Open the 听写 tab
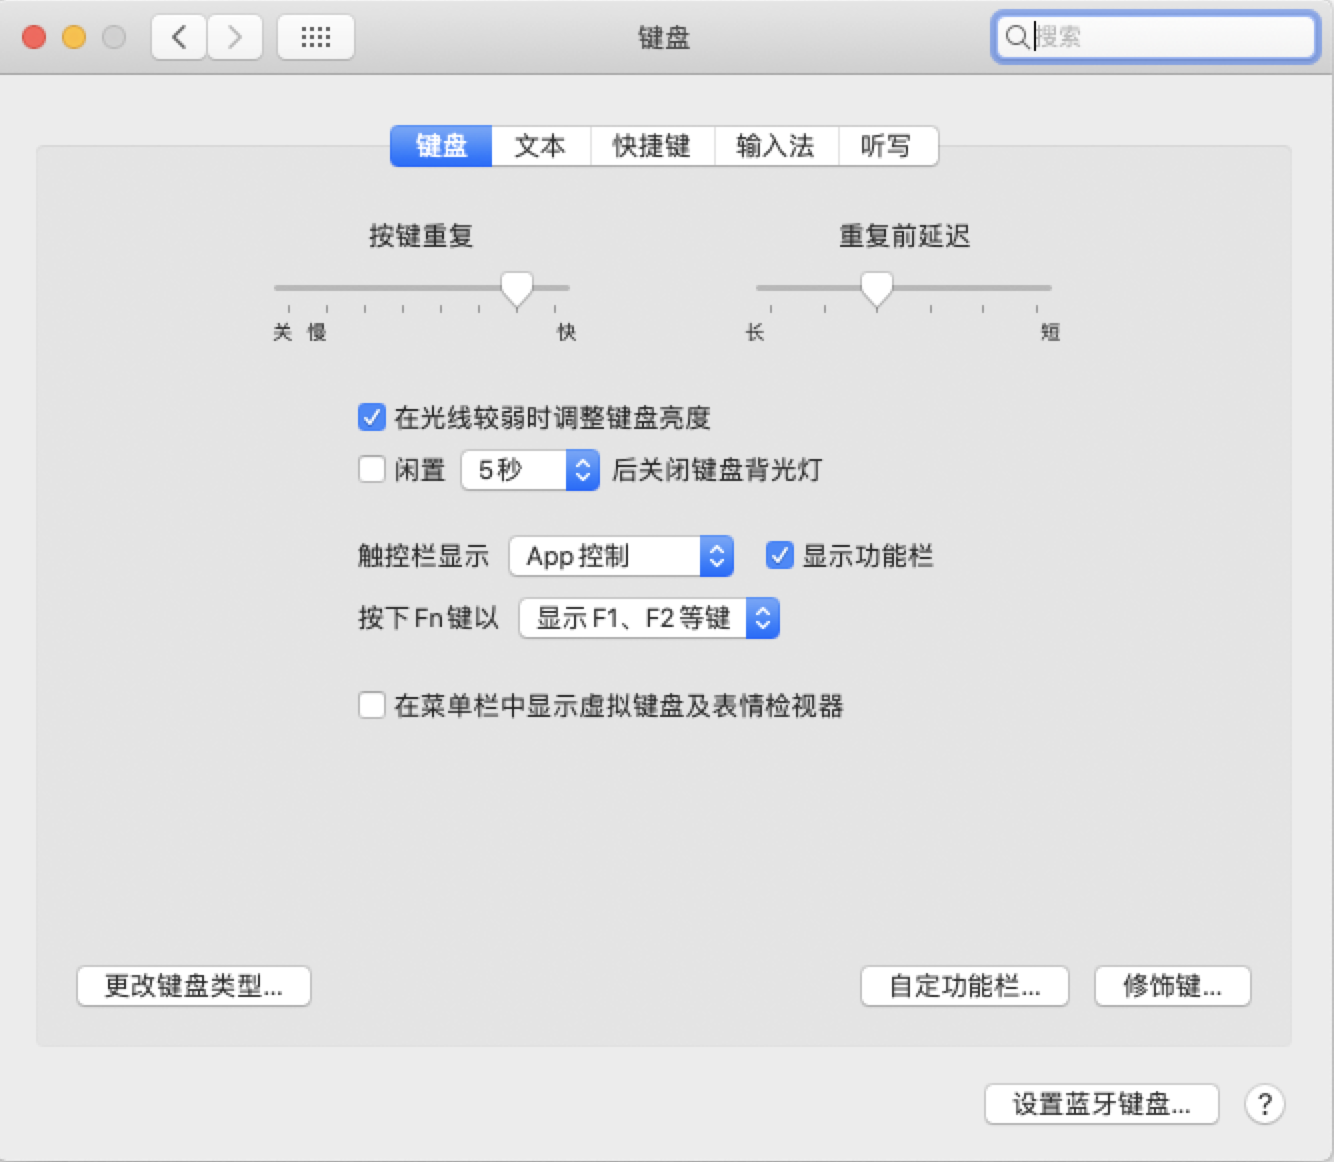1334x1162 pixels. coord(887,146)
